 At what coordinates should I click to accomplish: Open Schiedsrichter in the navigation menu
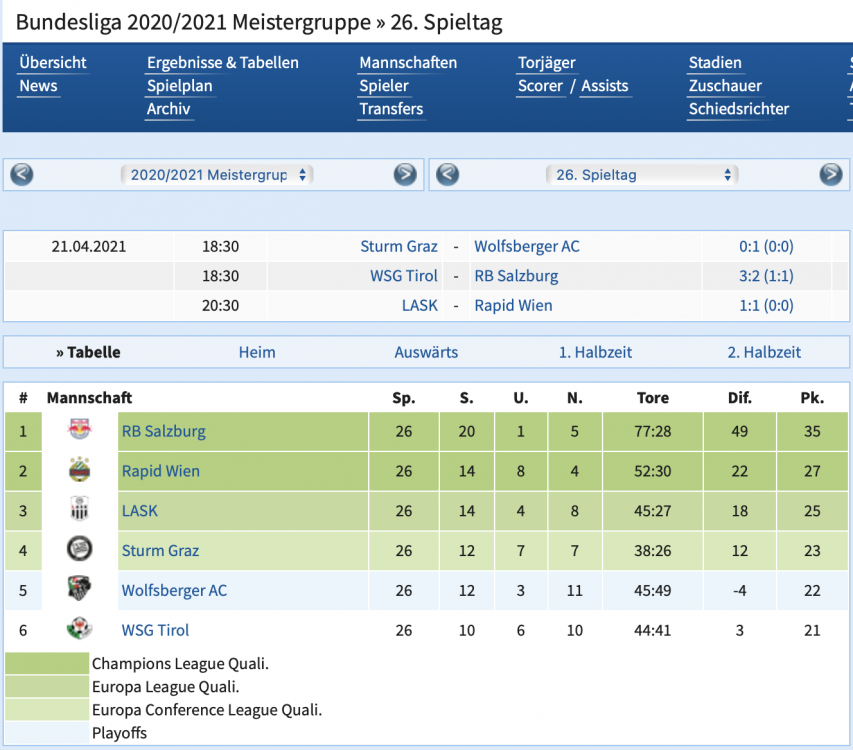point(738,109)
